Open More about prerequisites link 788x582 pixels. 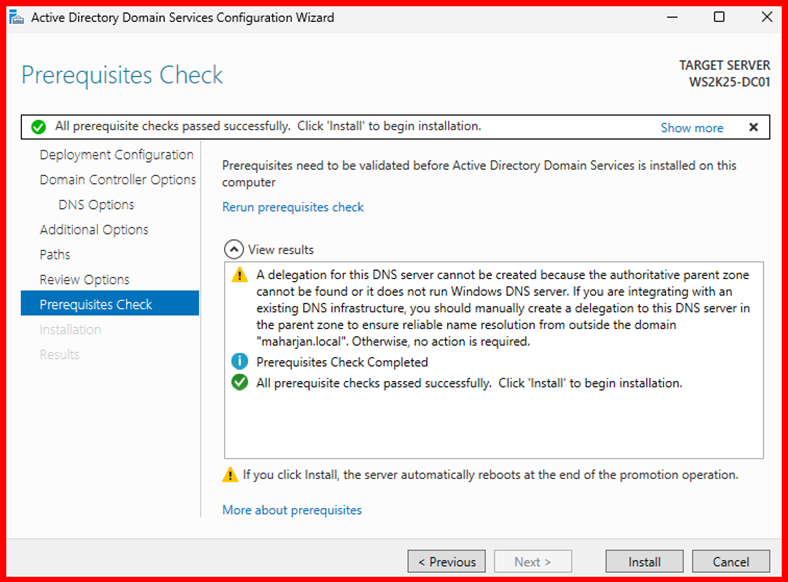click(292, 510)
